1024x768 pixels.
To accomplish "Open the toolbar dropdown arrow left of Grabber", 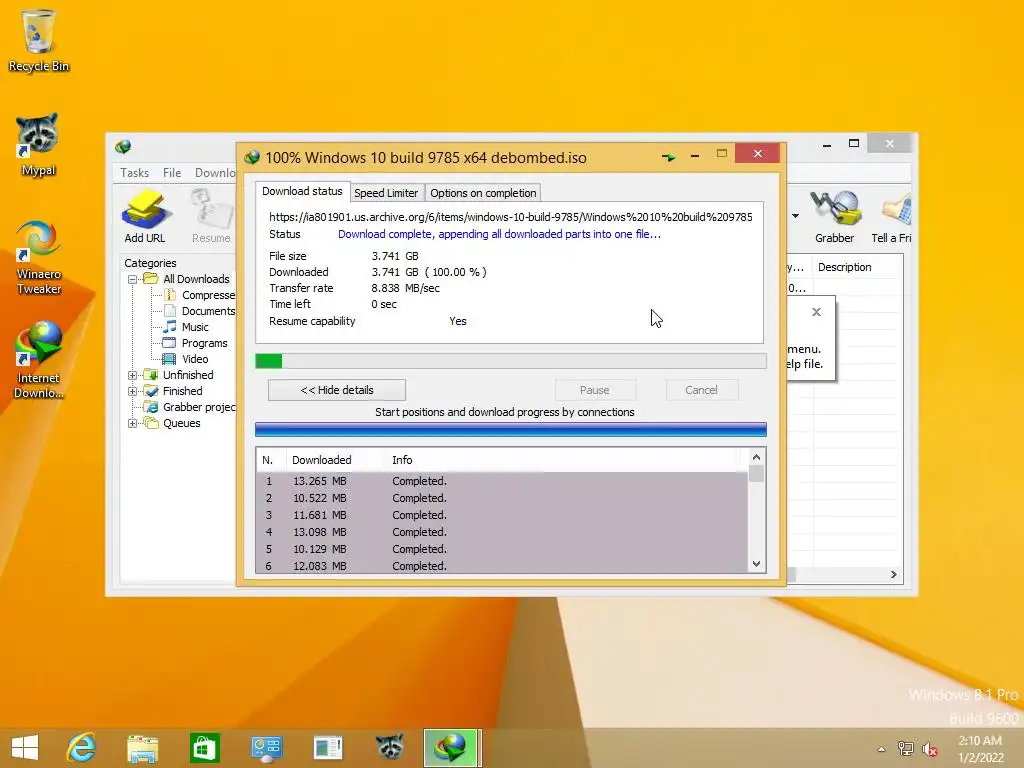I will coord(795,216).
